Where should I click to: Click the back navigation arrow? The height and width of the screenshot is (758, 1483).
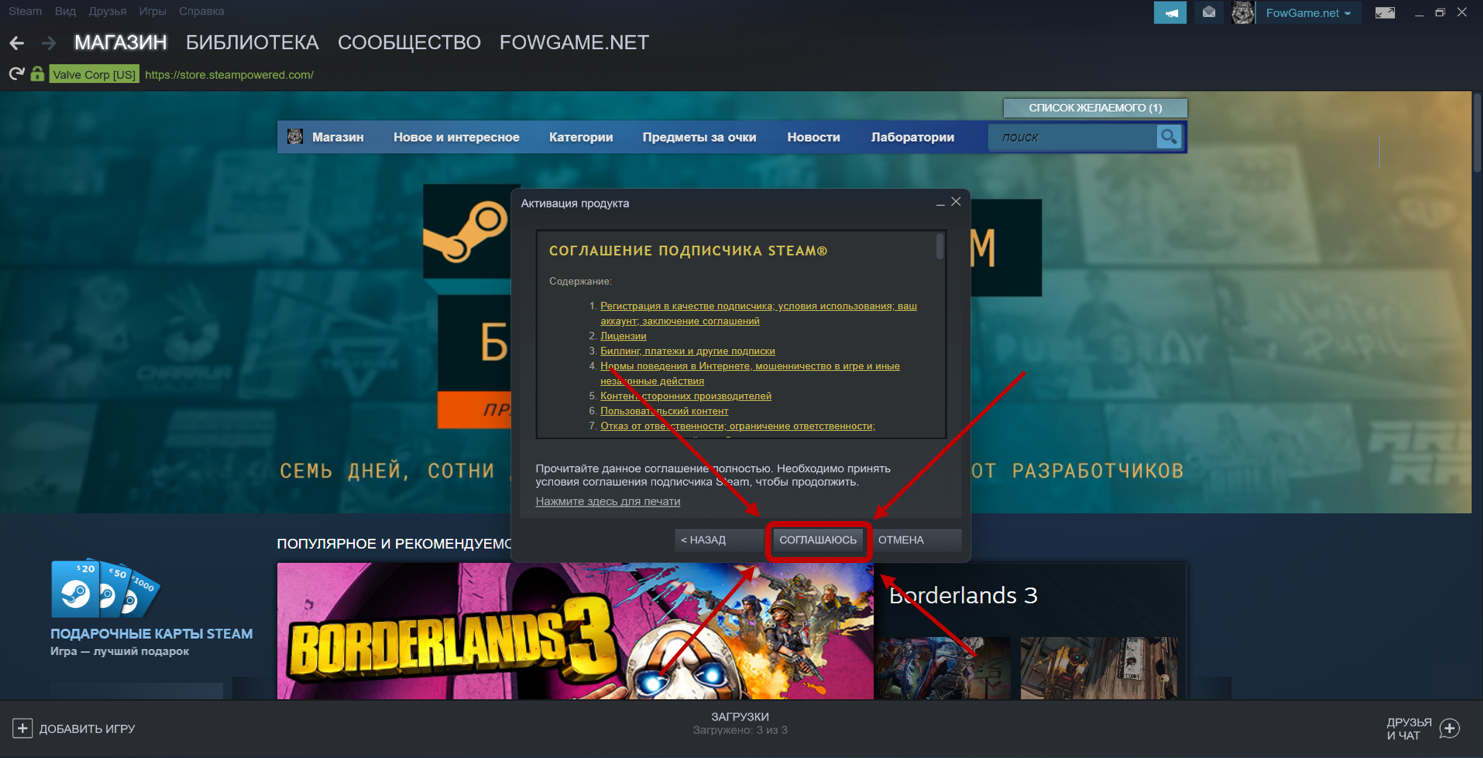17,43
